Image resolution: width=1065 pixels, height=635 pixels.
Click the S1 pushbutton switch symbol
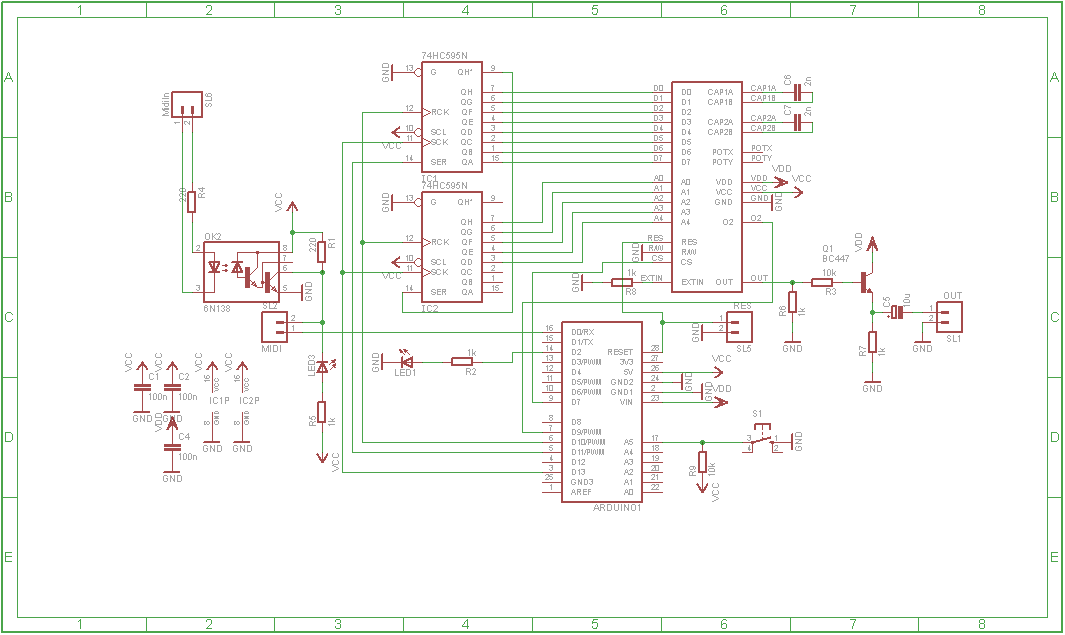[765, 440]
